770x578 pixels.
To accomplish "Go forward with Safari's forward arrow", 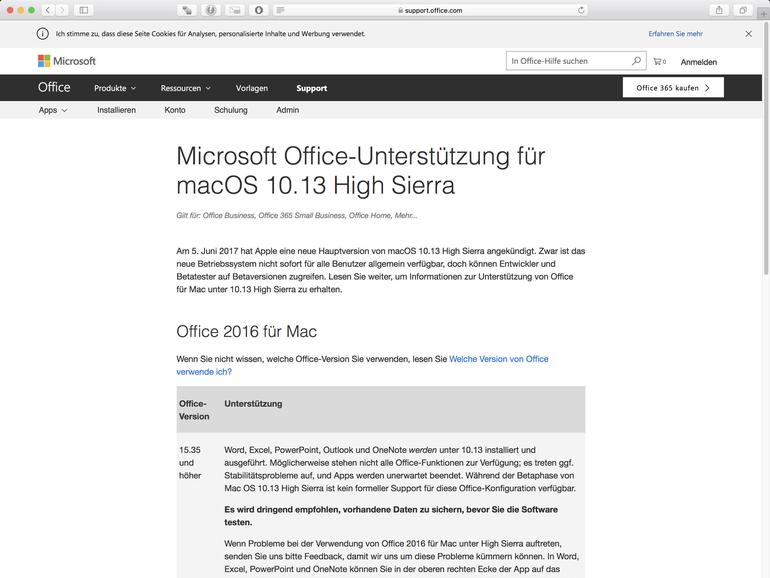I will [x=62, y=10].
